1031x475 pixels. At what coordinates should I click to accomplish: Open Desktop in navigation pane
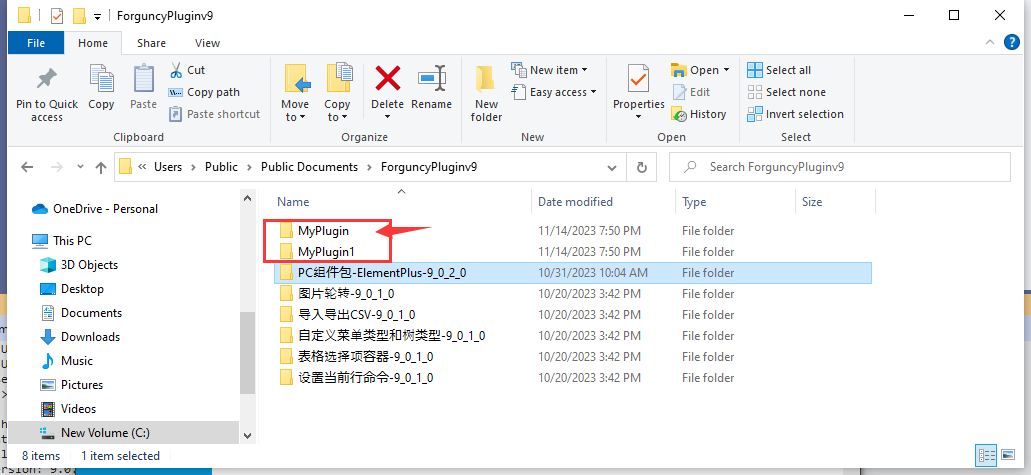pyautogui.click(x=72, y=289)
